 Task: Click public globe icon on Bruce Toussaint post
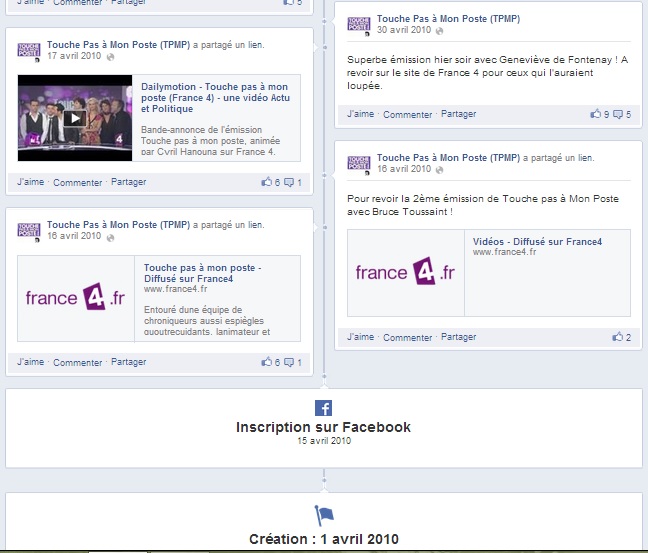(440, 170)
